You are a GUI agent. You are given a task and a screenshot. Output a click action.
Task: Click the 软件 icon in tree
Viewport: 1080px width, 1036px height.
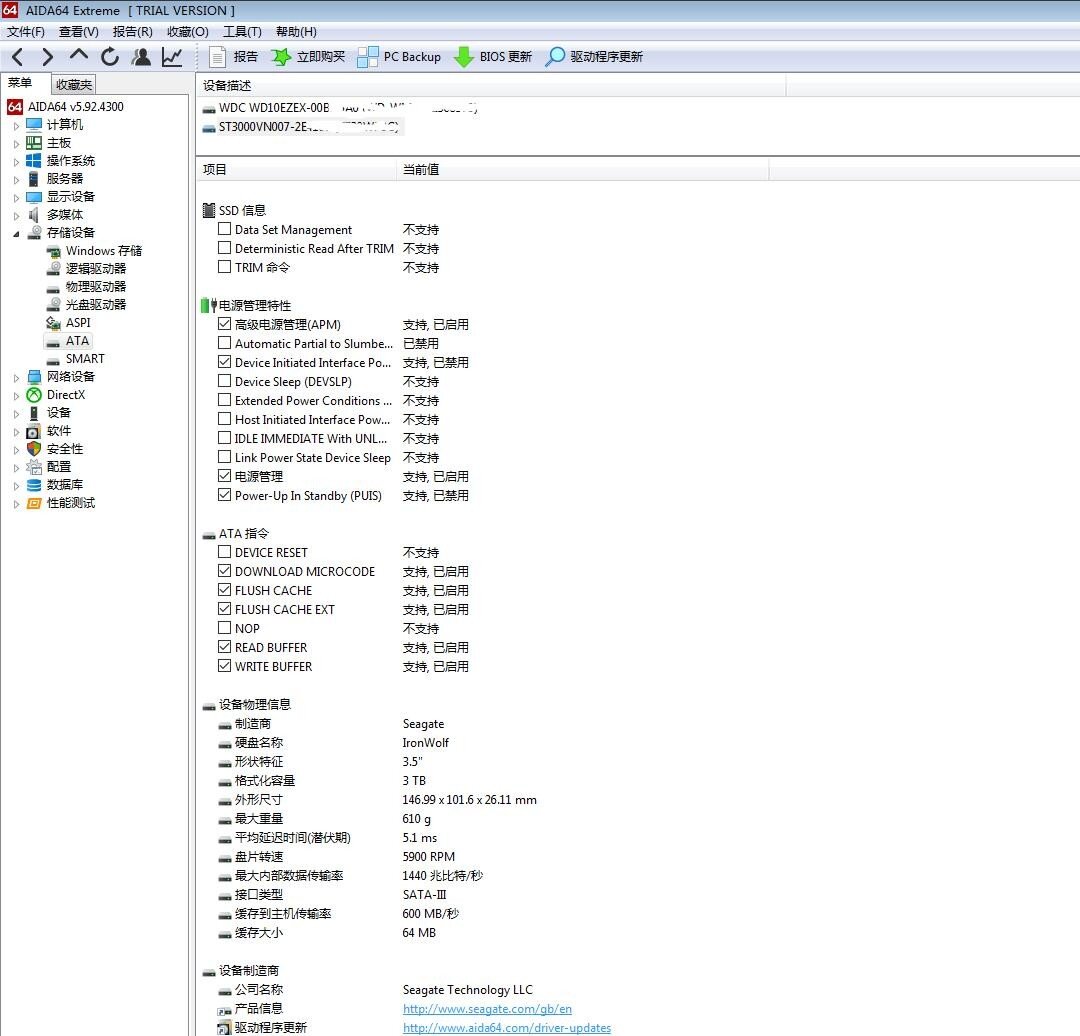tap(33, 431)
